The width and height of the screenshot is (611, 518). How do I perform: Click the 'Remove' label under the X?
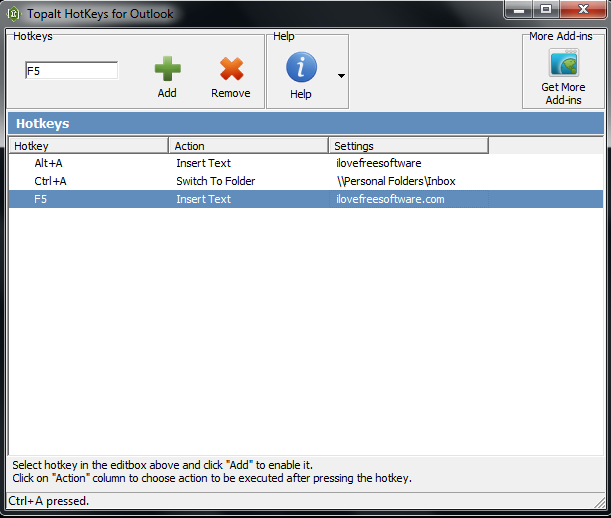(x=231, y=93)
